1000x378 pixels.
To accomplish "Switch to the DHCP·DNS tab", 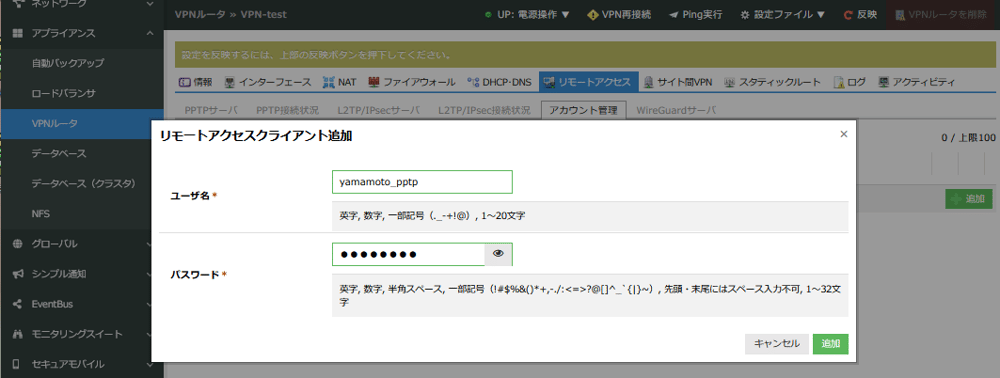I will point(499,82).
